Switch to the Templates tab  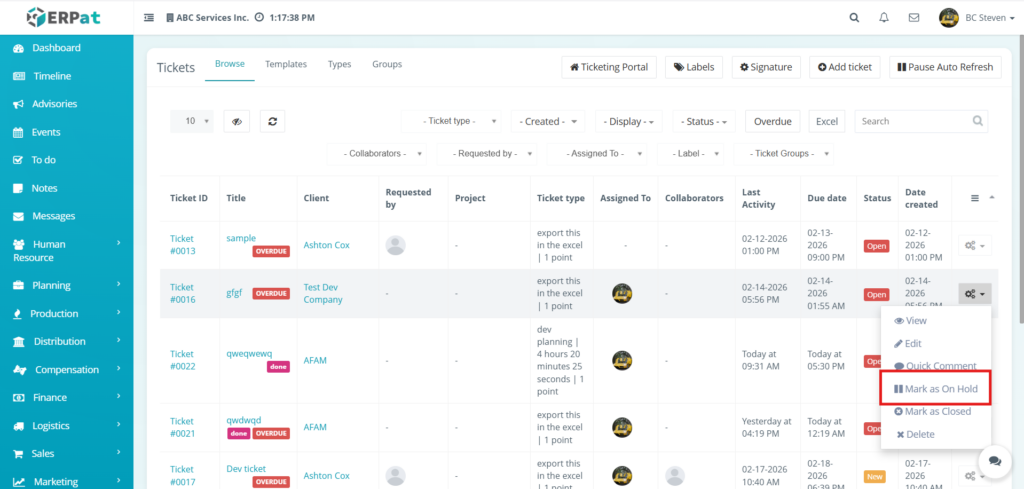pyautogui.click(x=286, y=64)
